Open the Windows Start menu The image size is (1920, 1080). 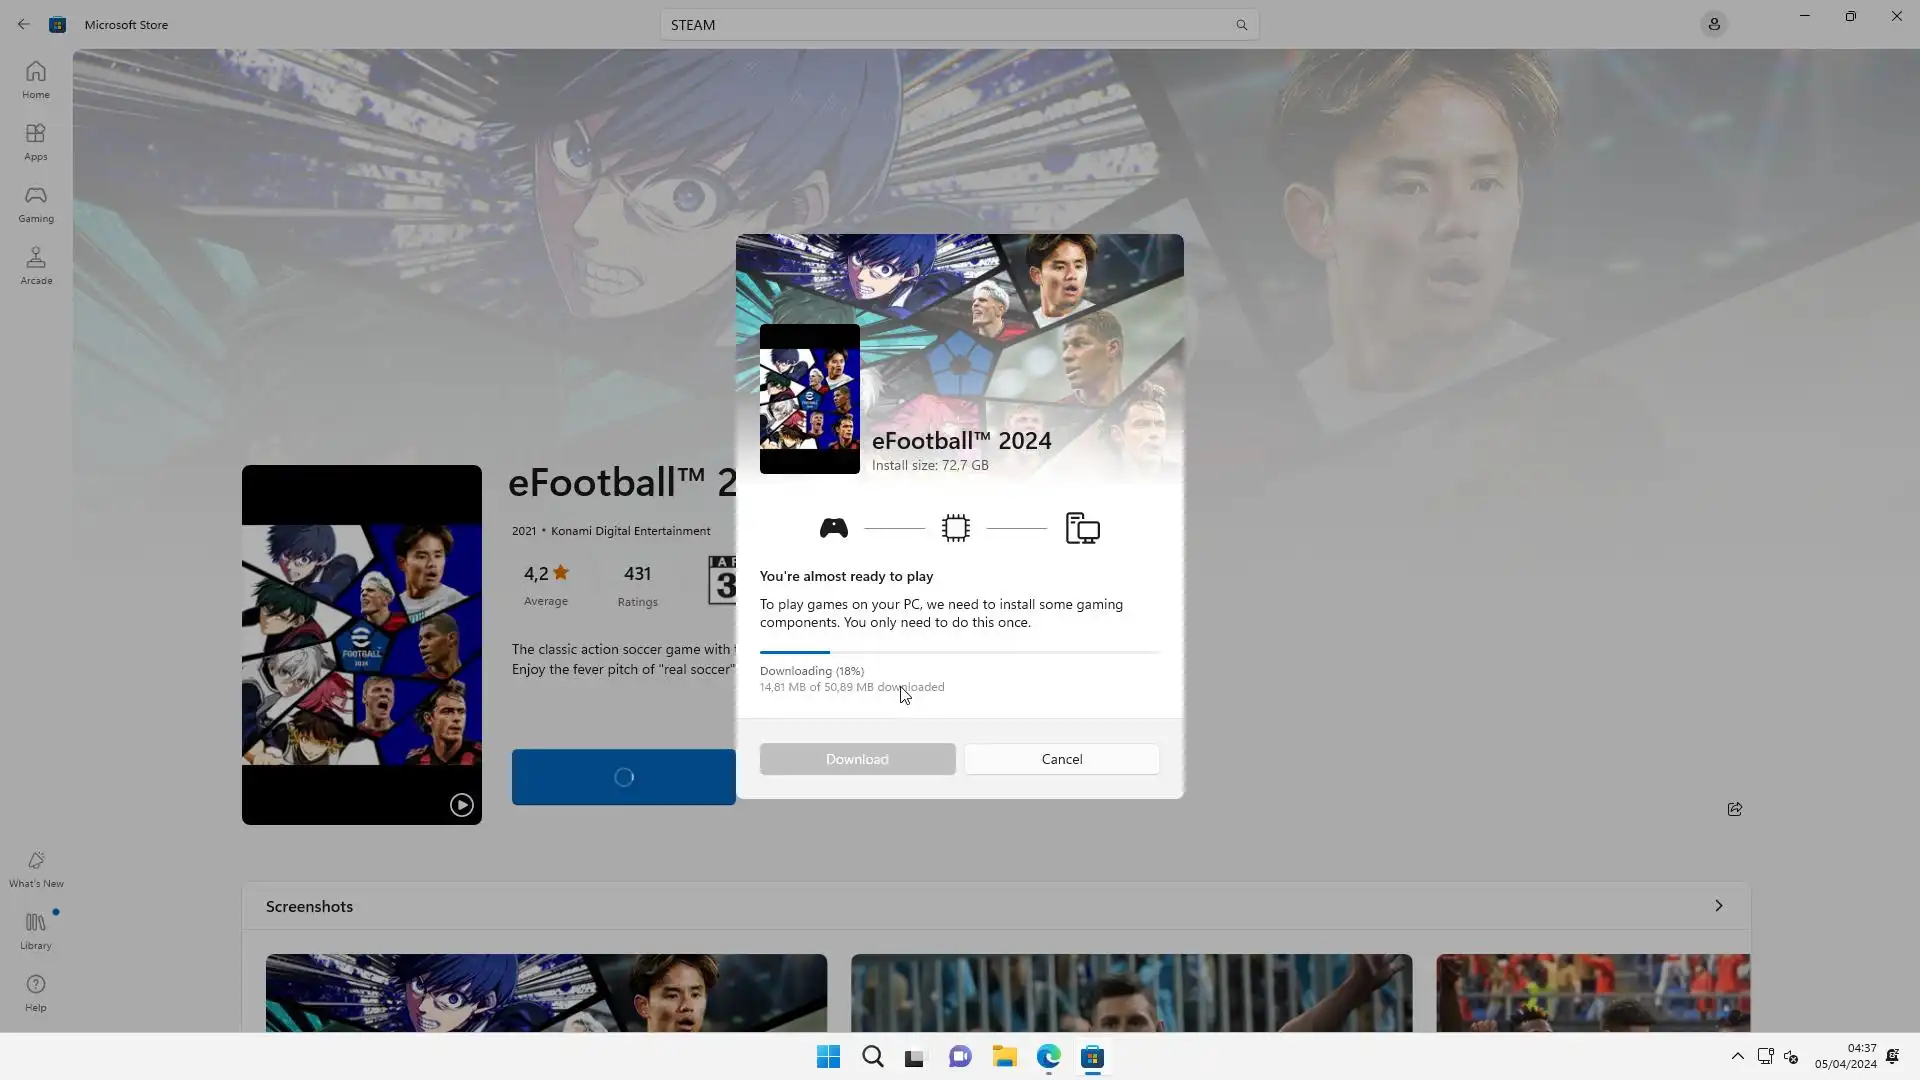click(x=828, y=1057)
